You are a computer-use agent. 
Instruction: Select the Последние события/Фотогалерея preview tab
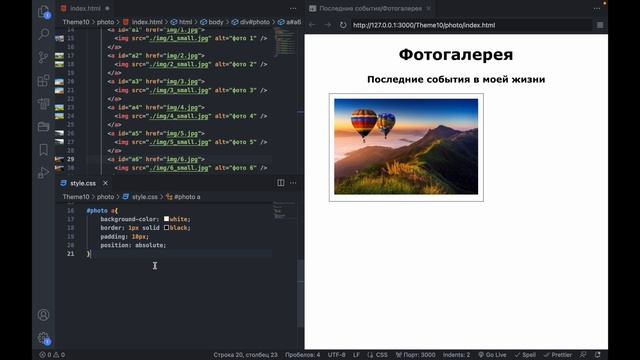coord(371,8)
